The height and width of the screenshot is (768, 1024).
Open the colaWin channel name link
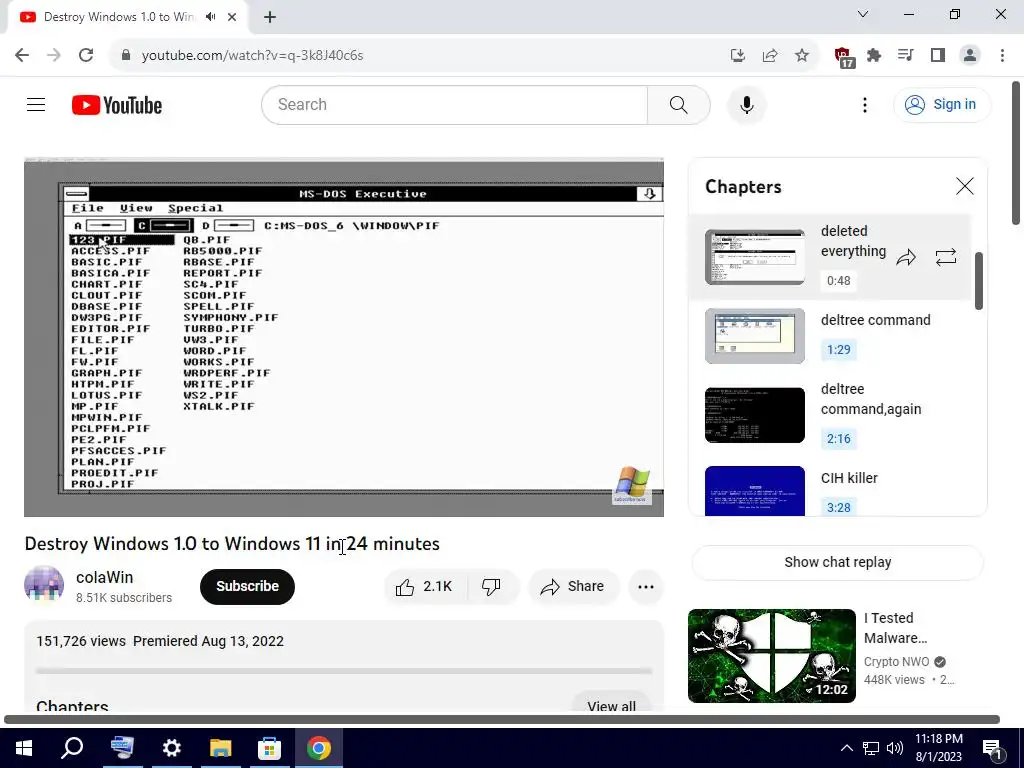click(104, 577)
